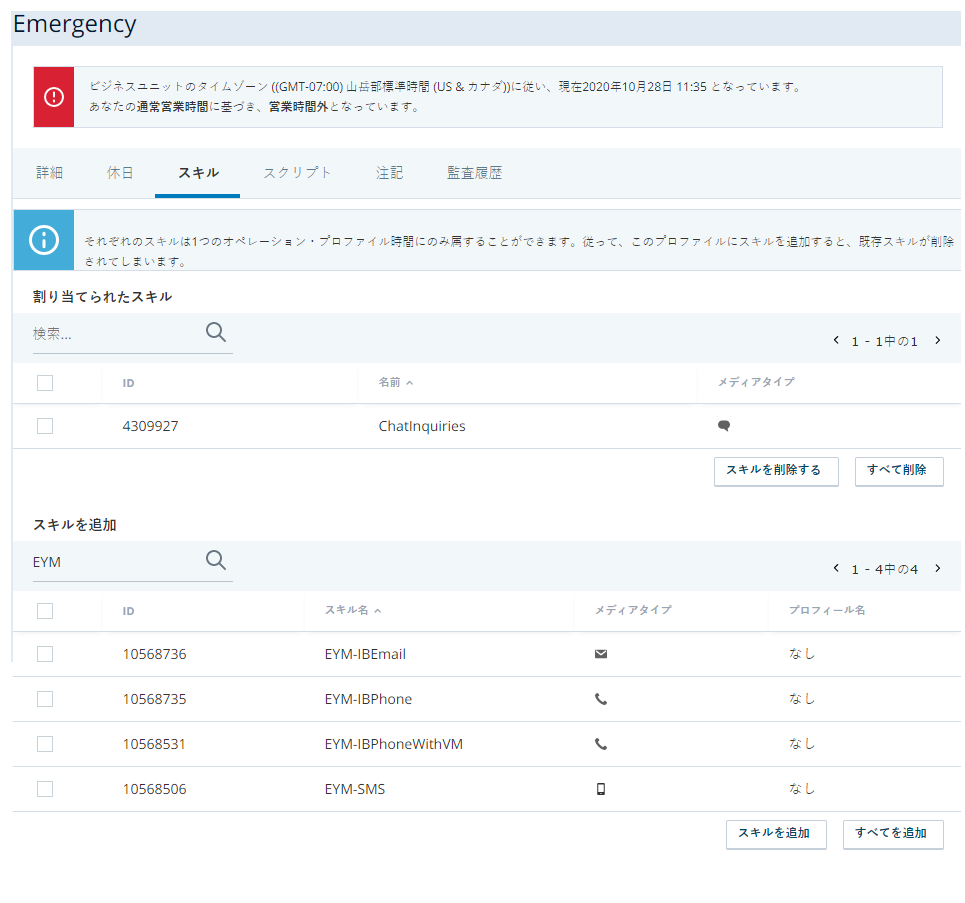Click the blue info icon
Viewport: 965px width, 903px height.
click(x=44, y=240)
